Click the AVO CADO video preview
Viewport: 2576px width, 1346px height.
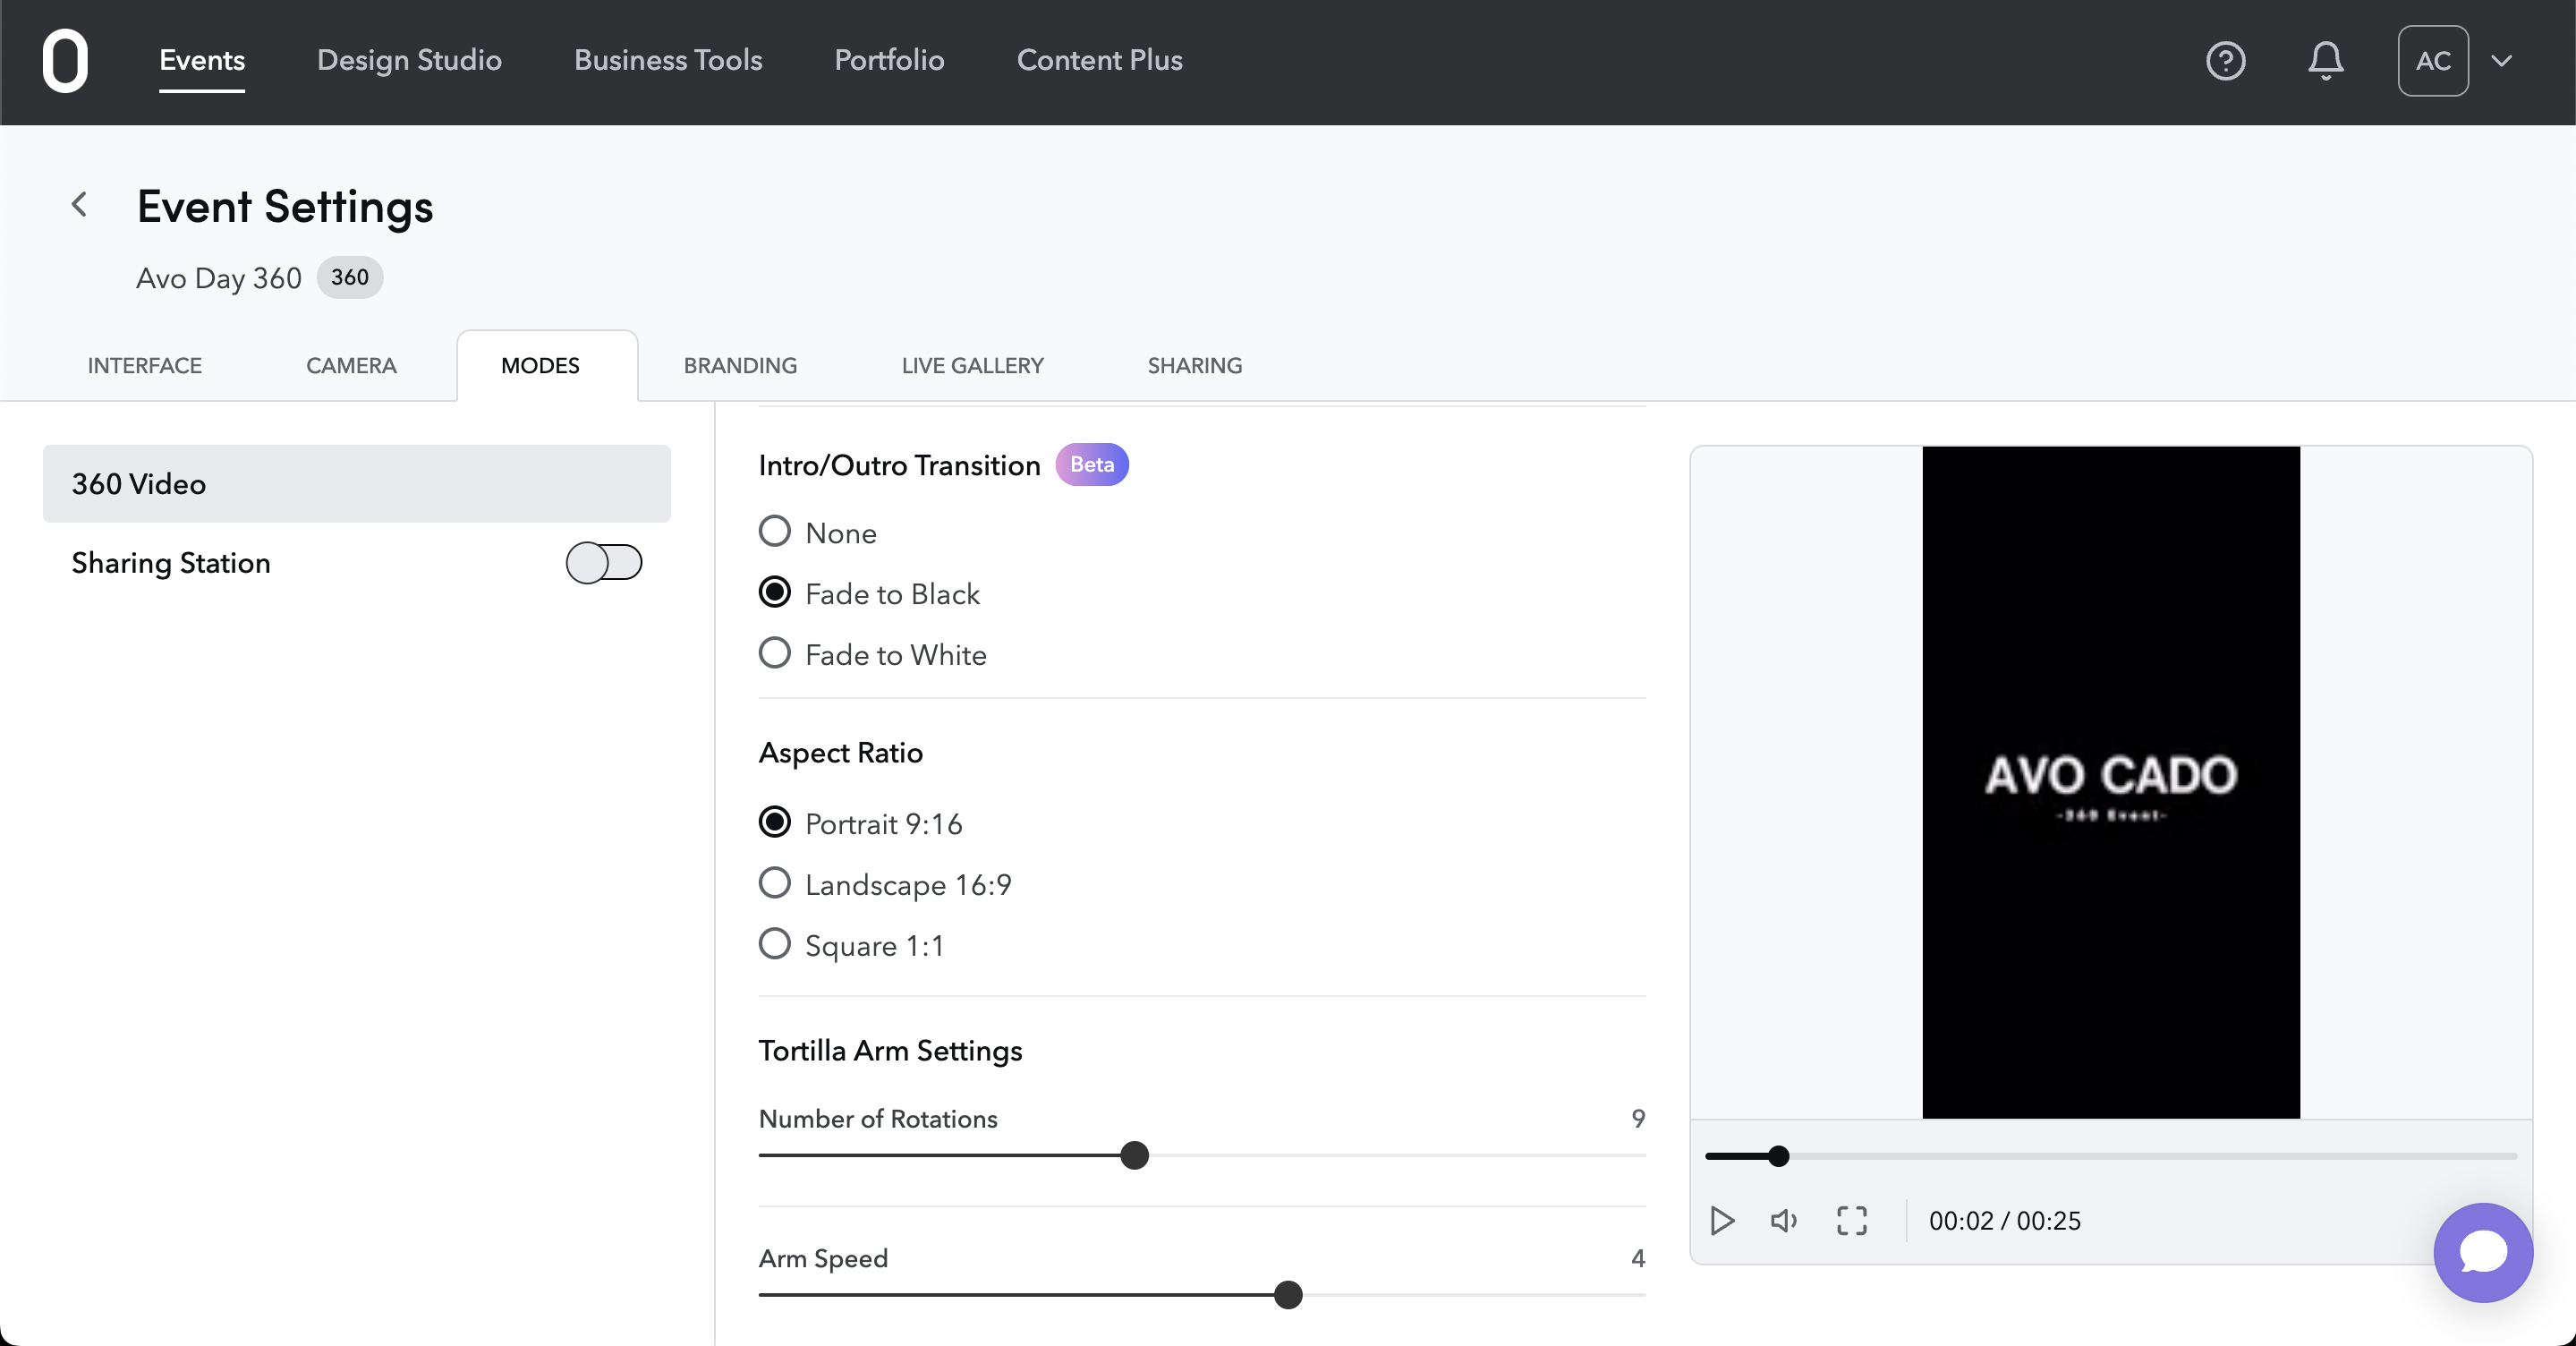[x=2110, y=782]
